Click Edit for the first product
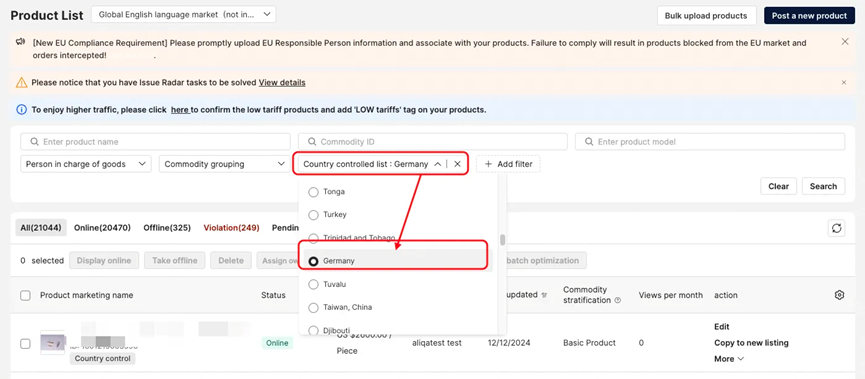The image size is (865, 379). click(x=722, y=327)
